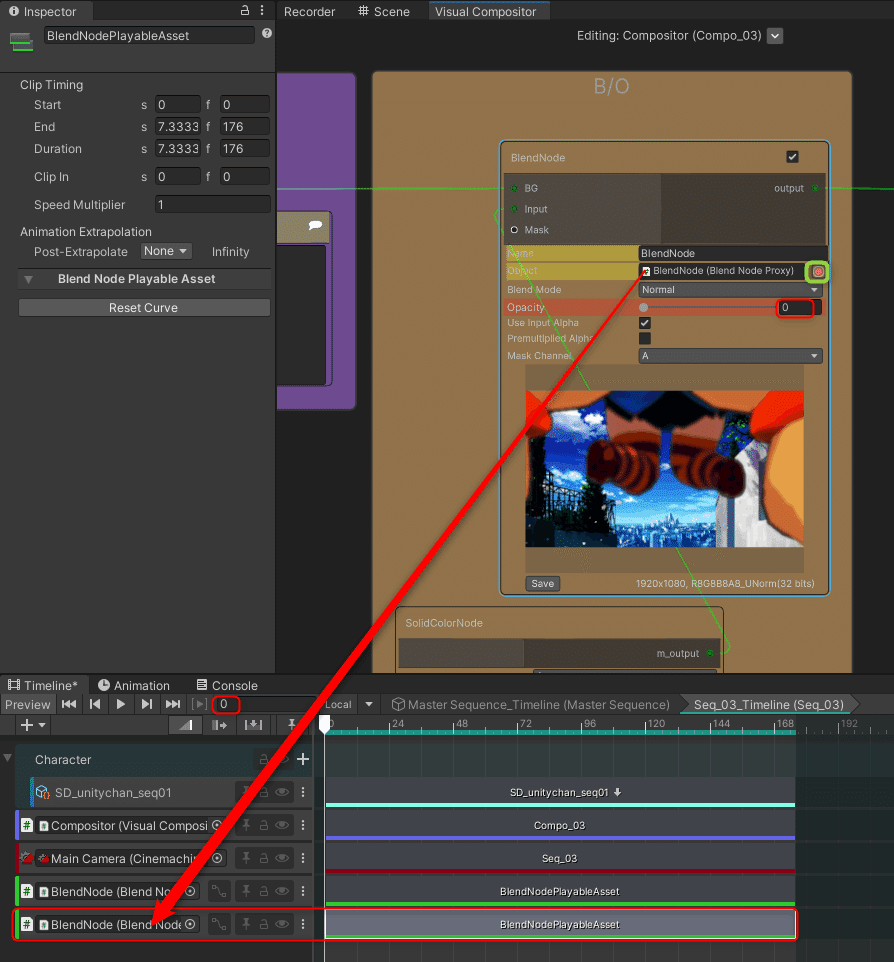This screenshot has width=894, height=962.
Task: Hide the Compositor track with eye icon
Action: (282, 825)
